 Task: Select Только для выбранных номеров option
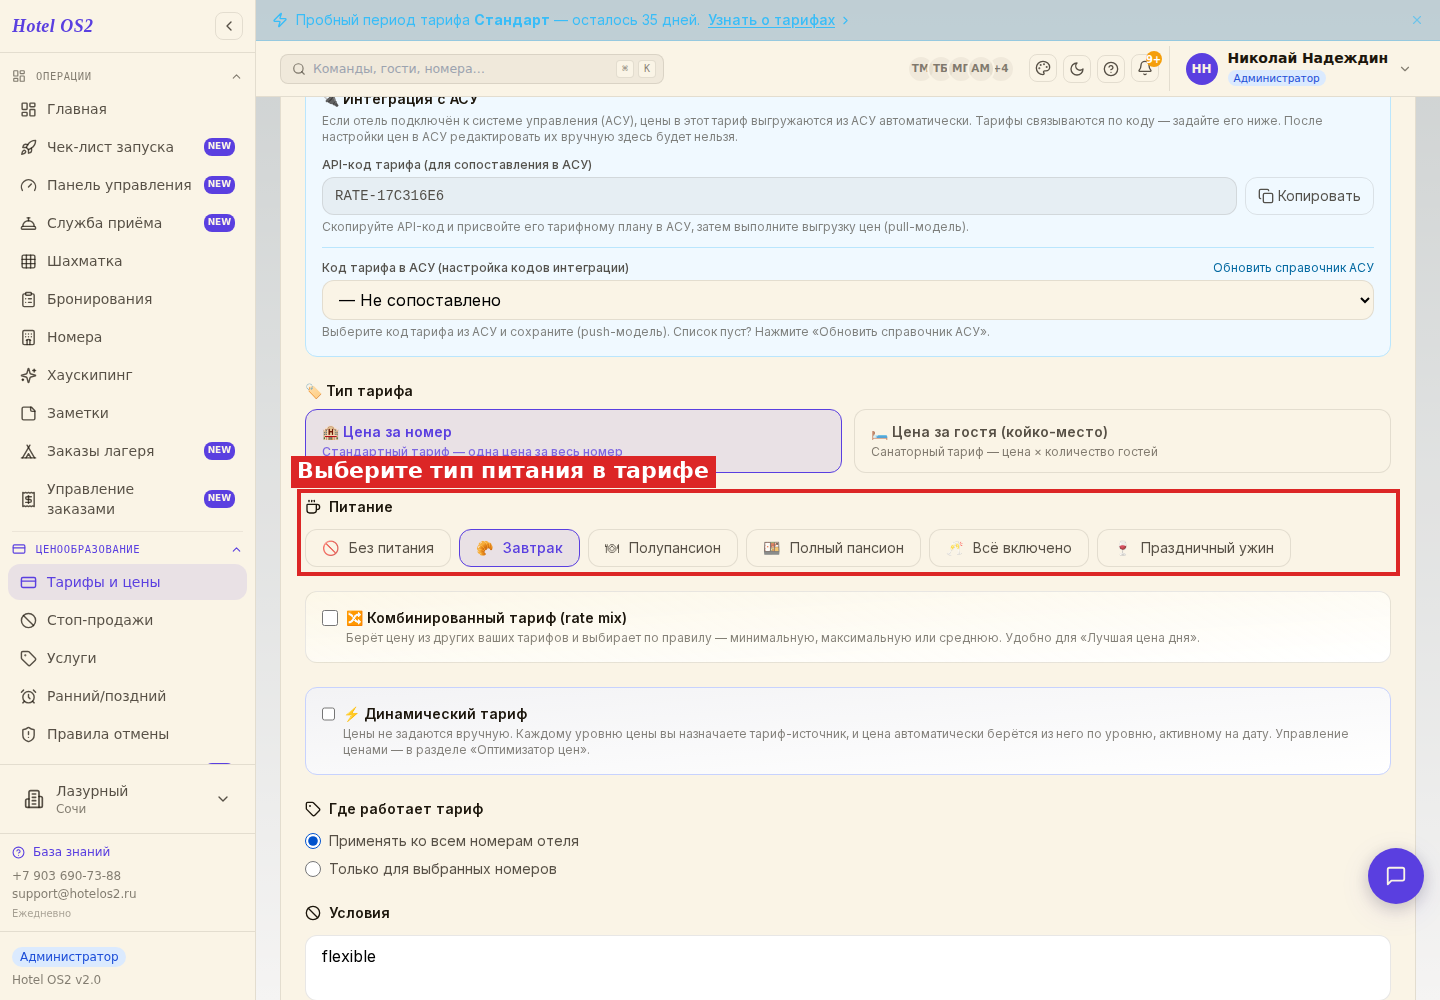[313, 869]
